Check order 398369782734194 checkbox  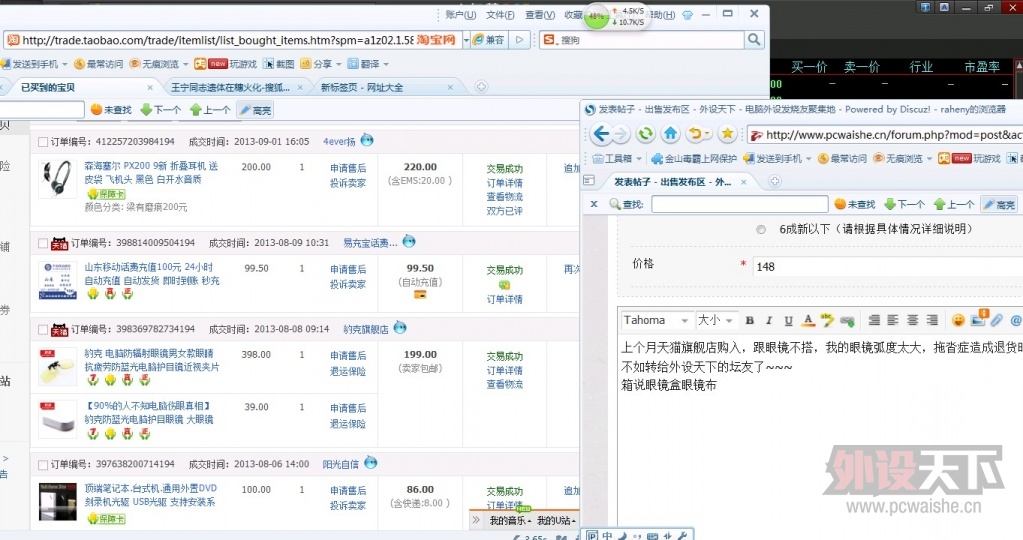42,329
